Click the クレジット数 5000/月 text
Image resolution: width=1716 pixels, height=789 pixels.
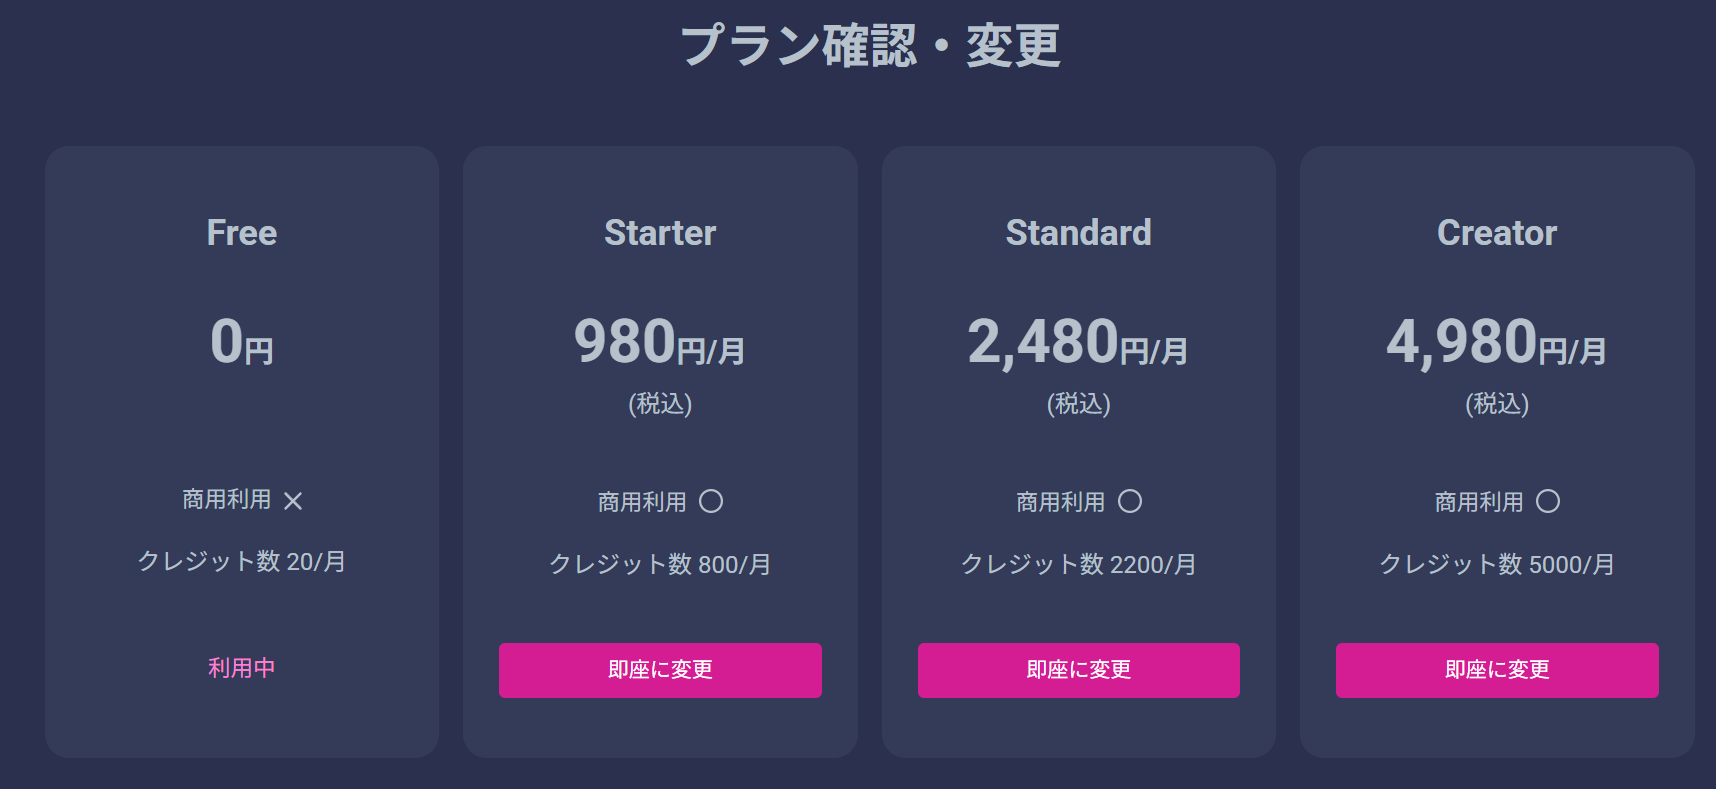coord(1497,565)
